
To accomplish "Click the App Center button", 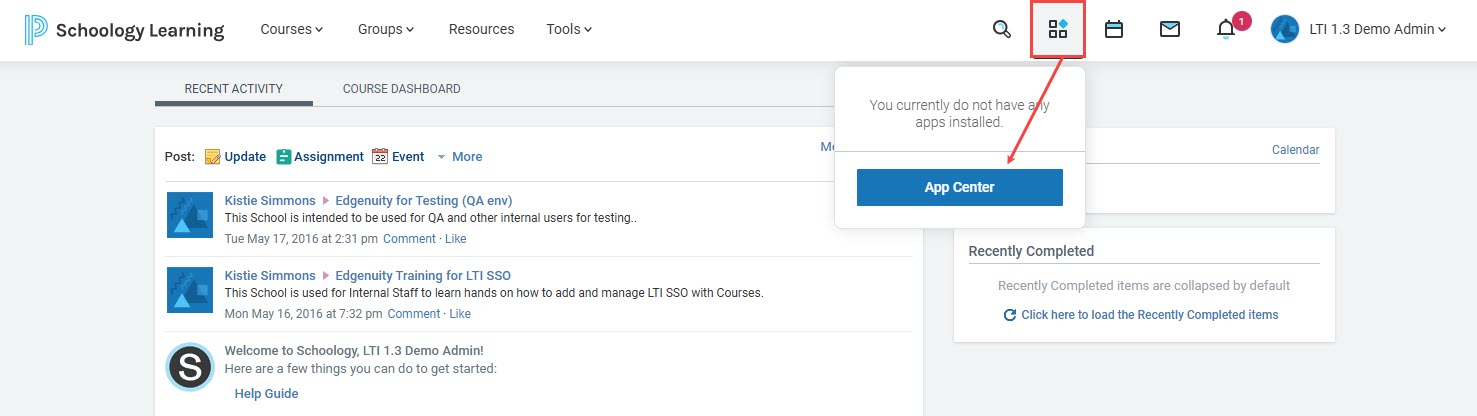I will [960, 187].
